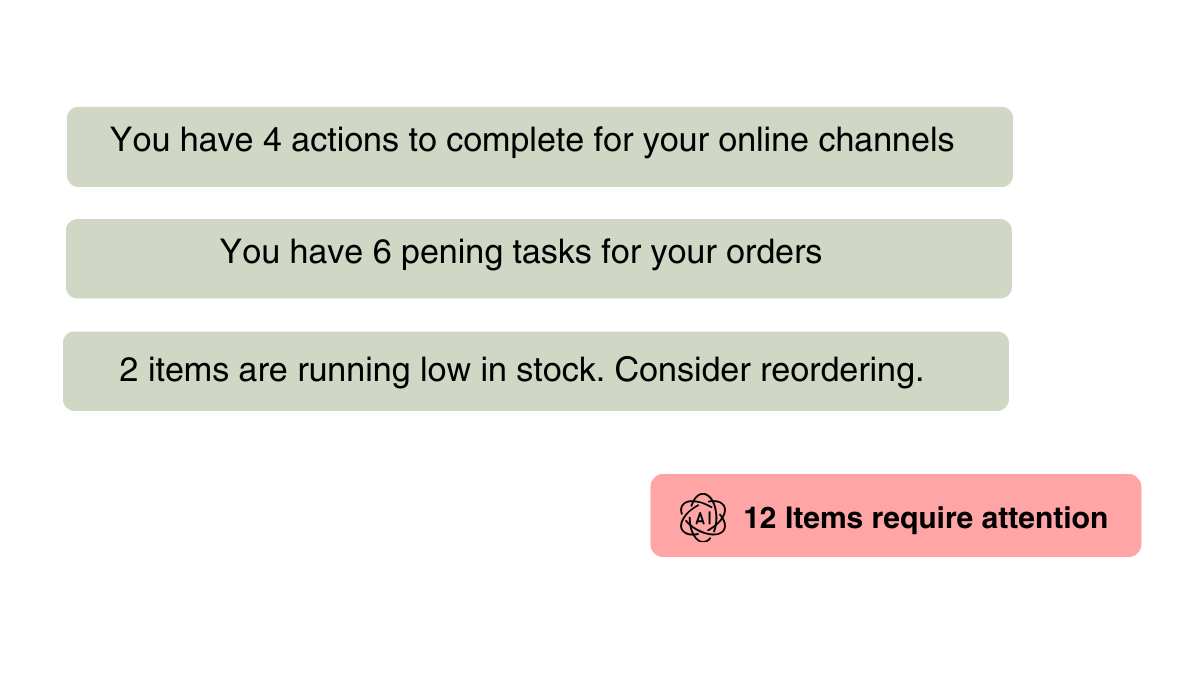Click the "online channels" text in the first banner
Viewport: 1190px width, 677px height.
pos(836,140)
